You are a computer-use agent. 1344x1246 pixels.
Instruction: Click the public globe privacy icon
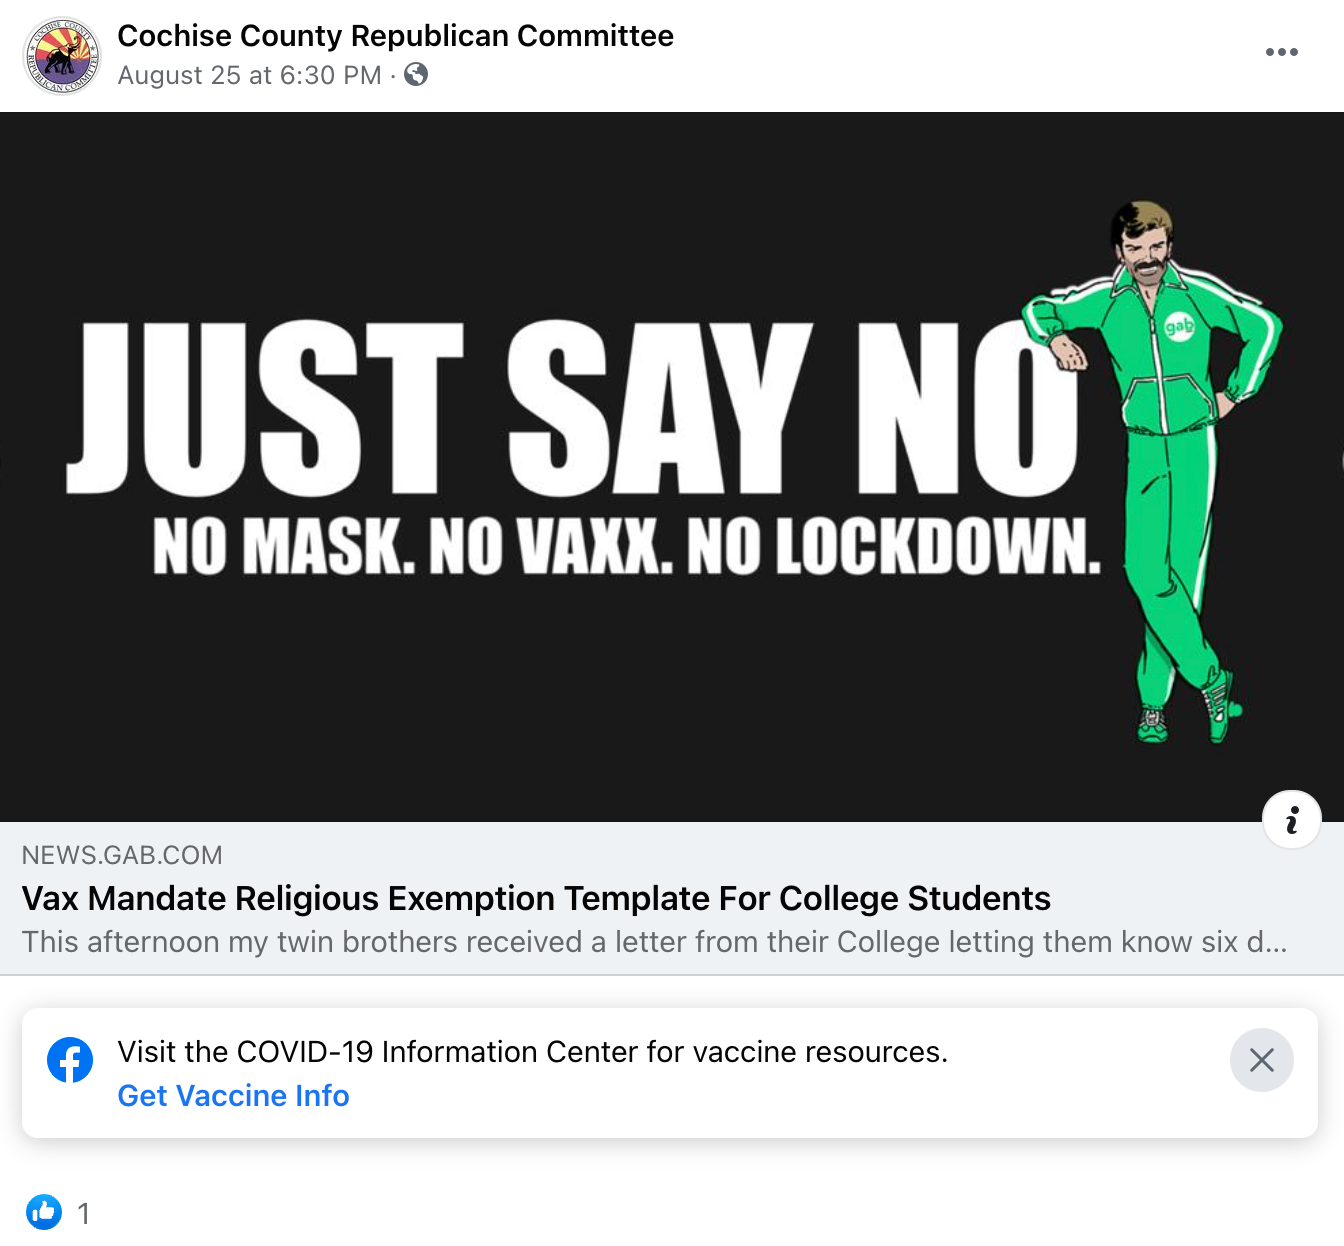click(x=416, y=75)
